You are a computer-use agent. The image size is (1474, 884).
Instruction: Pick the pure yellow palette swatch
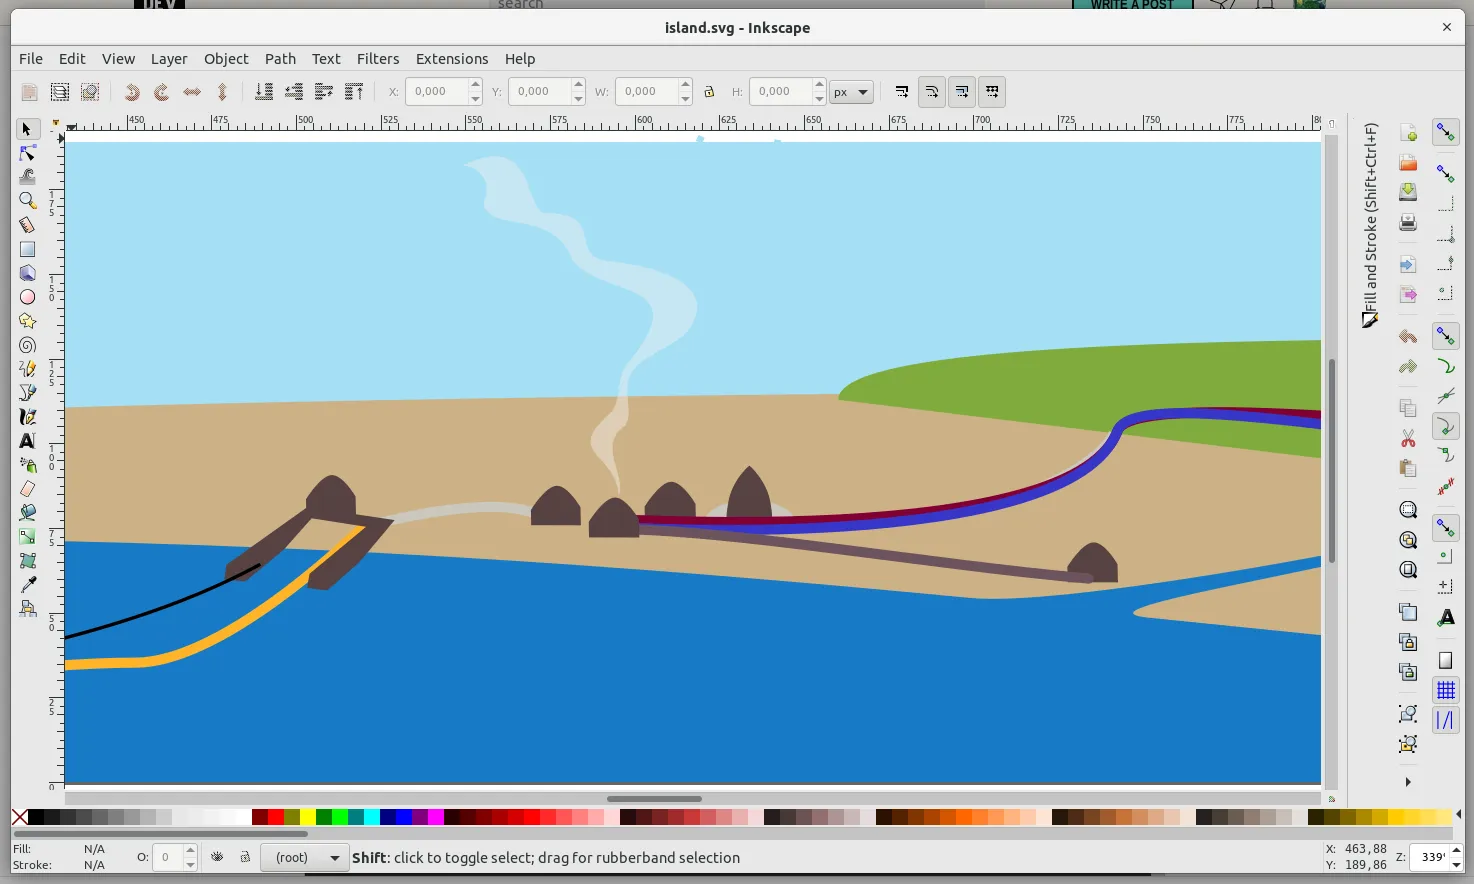(x=308, y=817)
